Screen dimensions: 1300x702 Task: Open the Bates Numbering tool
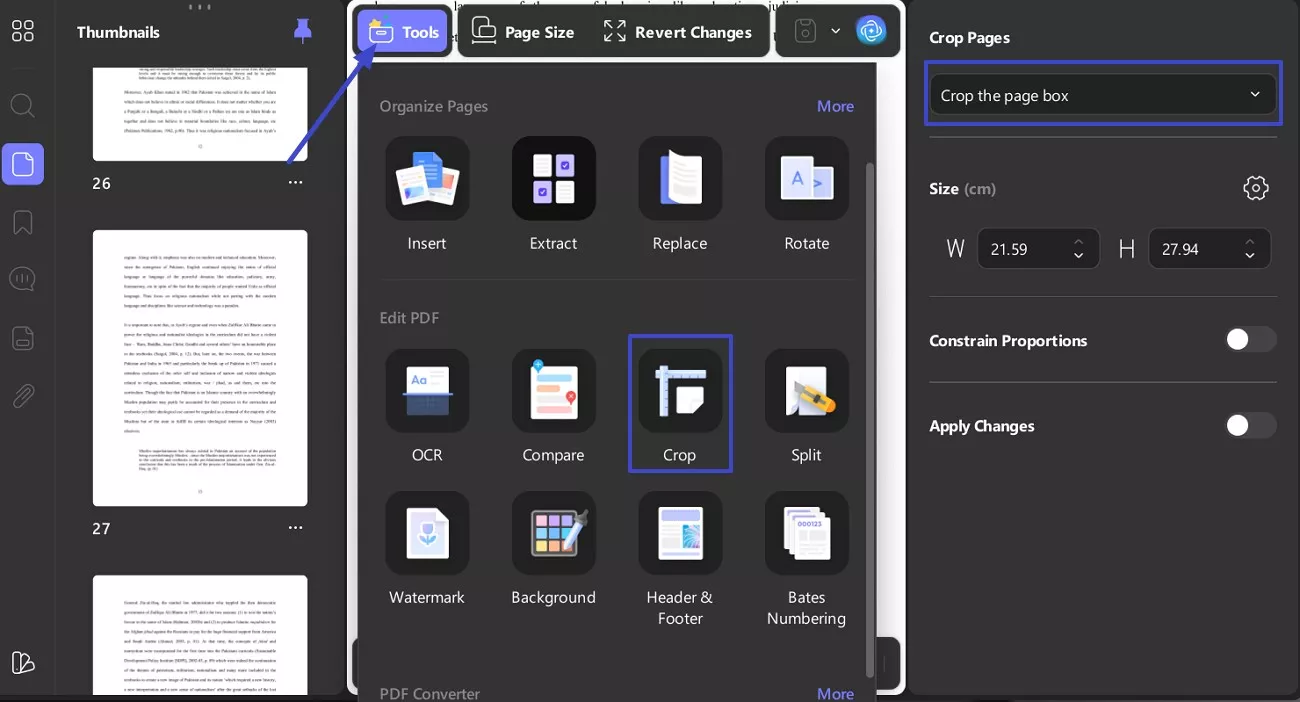coord(806,558)
